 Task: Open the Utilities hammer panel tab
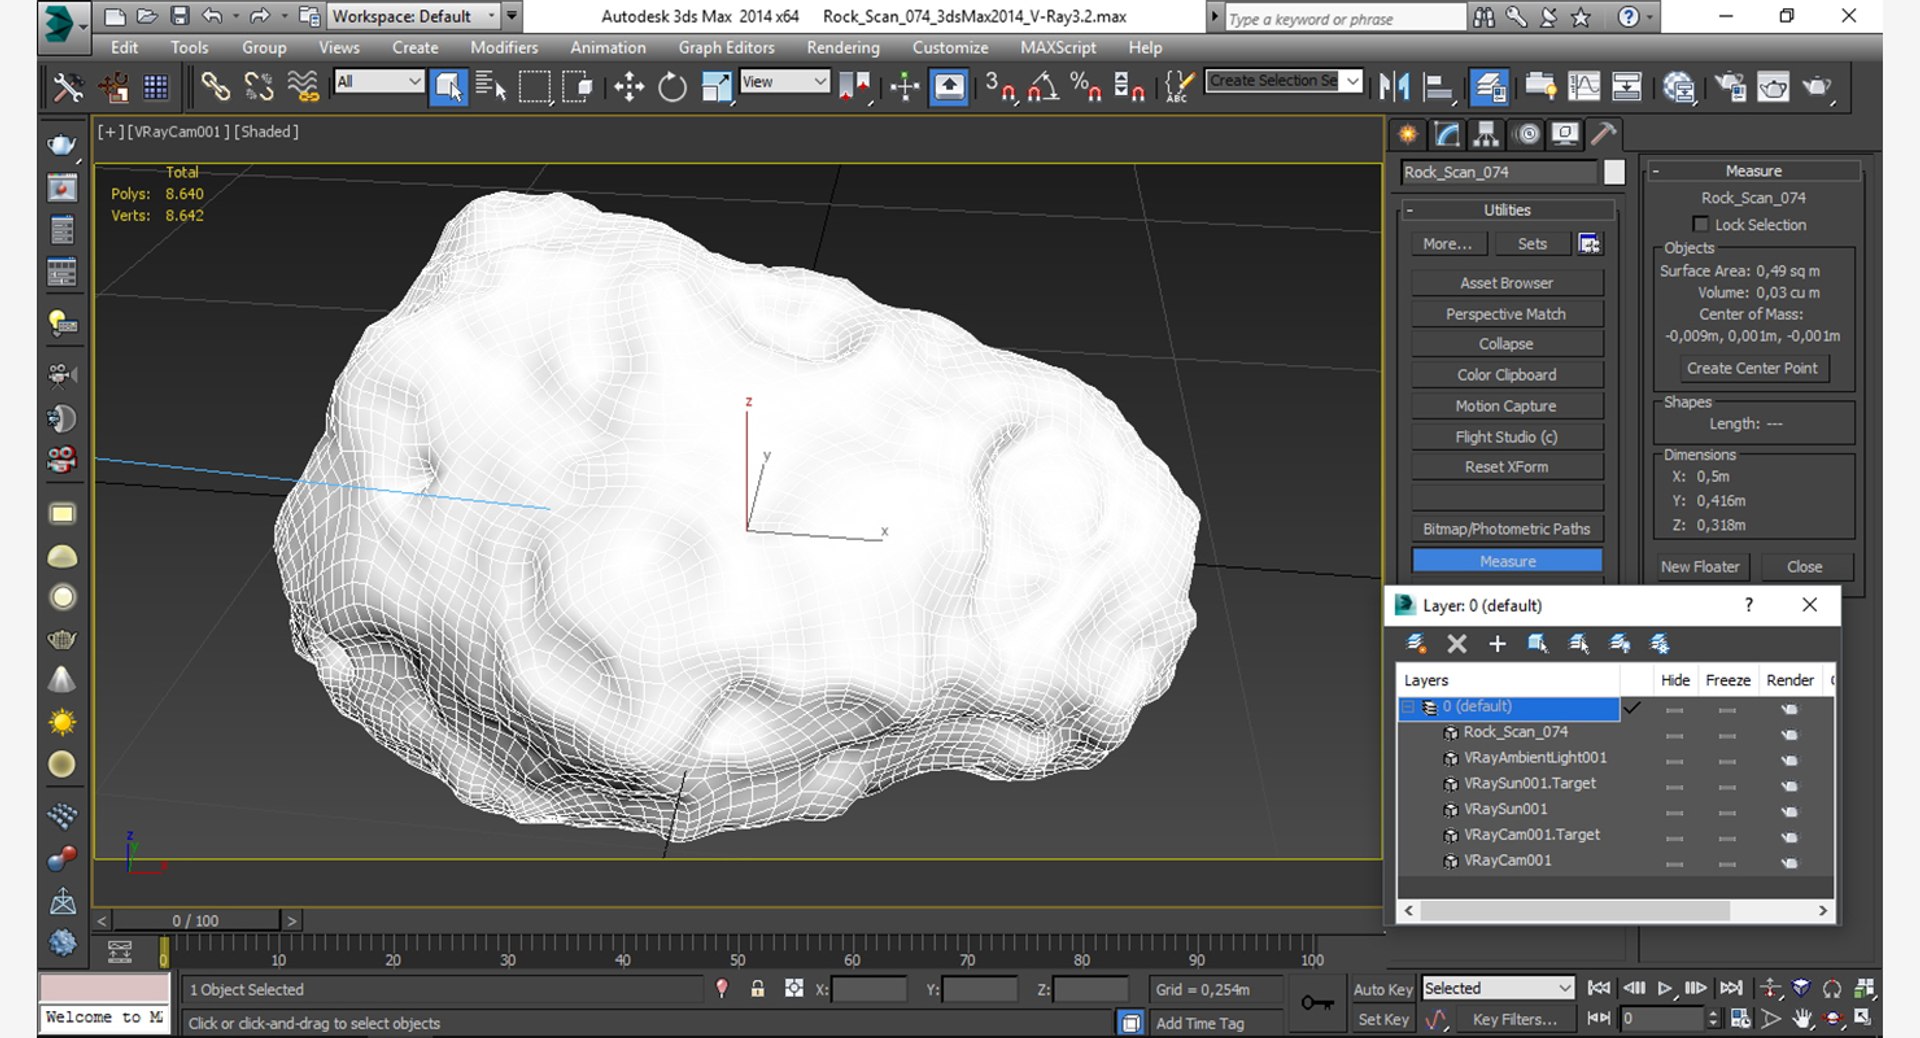tap(1604, 134)
